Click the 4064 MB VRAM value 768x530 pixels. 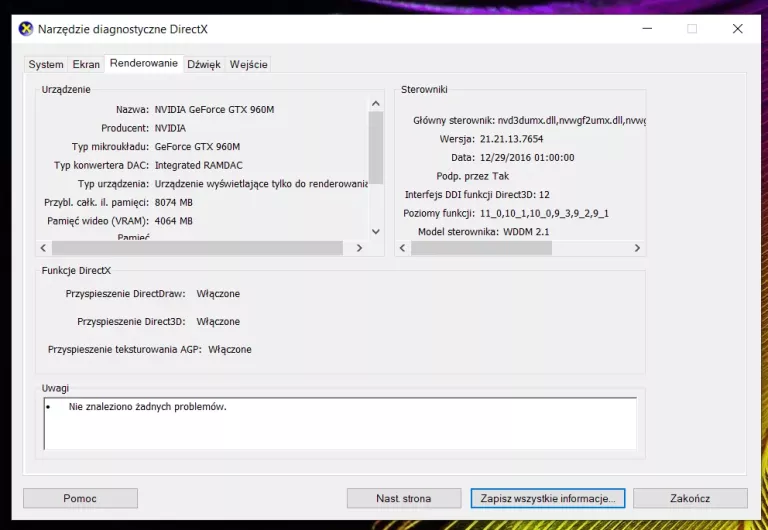pos(173,221)
